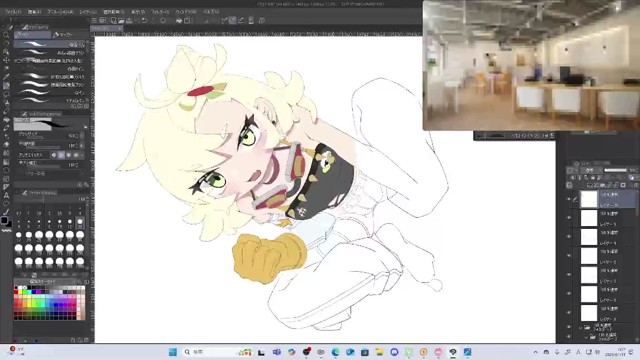Click the Undo arrow in command bar
This screenshot has width=640, height=360.
point(144,20)
